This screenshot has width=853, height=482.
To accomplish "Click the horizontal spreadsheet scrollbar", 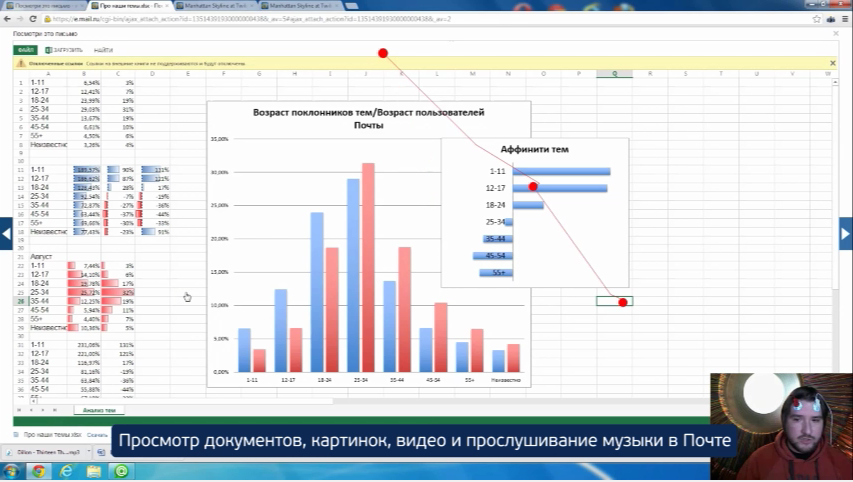I will (185, 401).
